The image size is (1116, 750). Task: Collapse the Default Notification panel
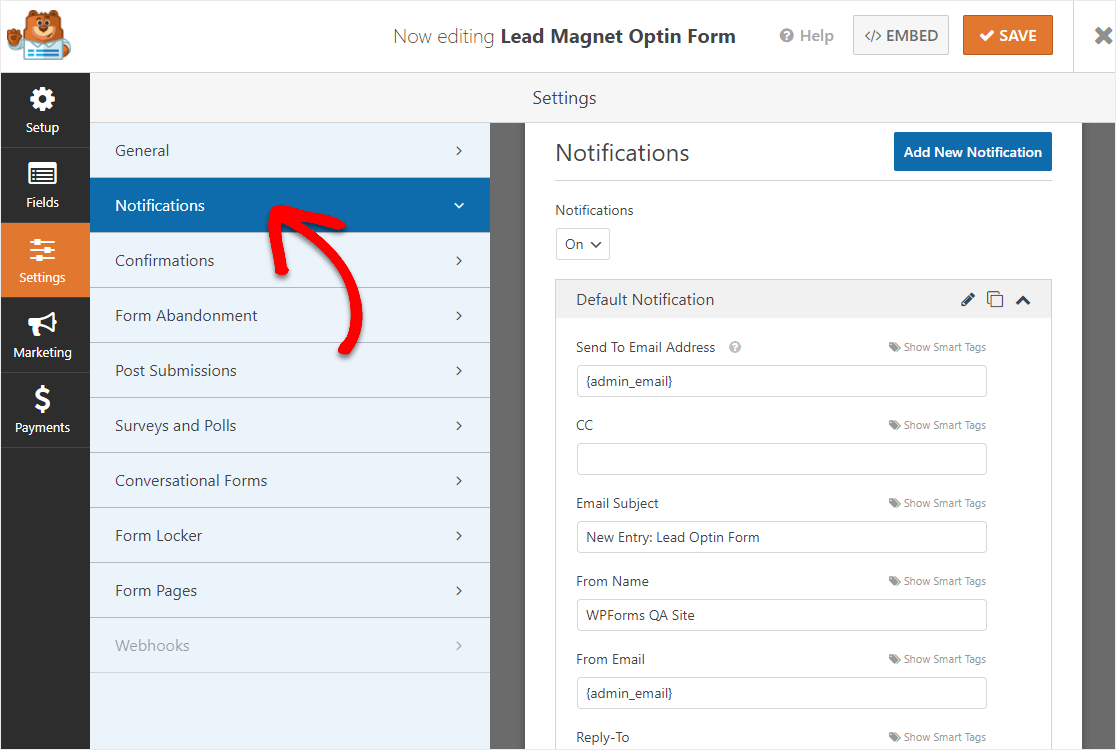point(1023,300)
